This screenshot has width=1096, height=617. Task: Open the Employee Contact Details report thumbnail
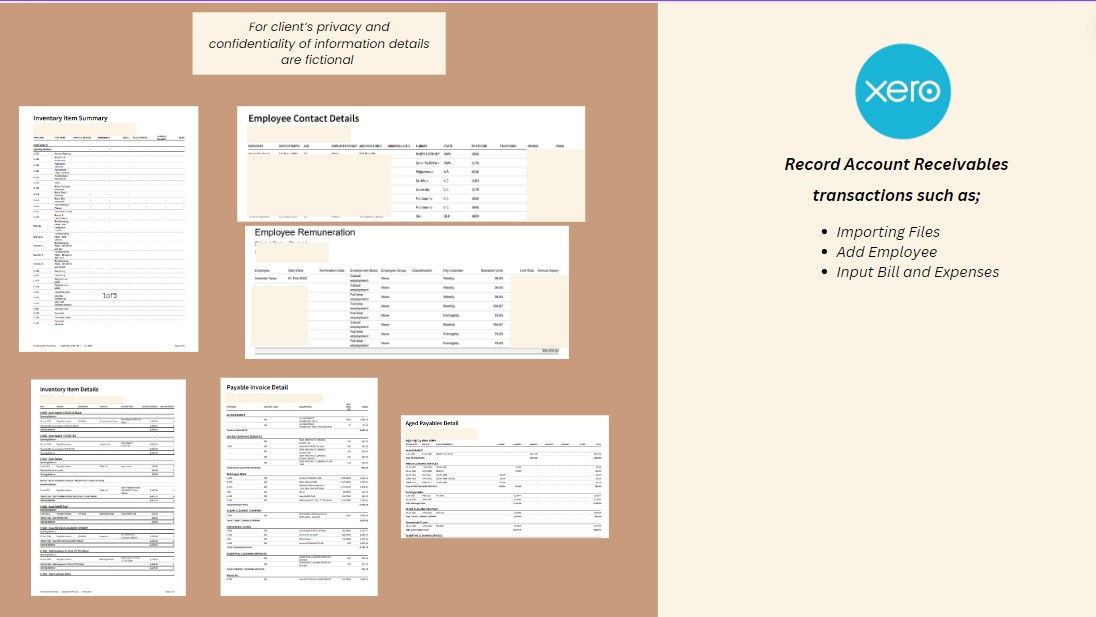[411, 164]
